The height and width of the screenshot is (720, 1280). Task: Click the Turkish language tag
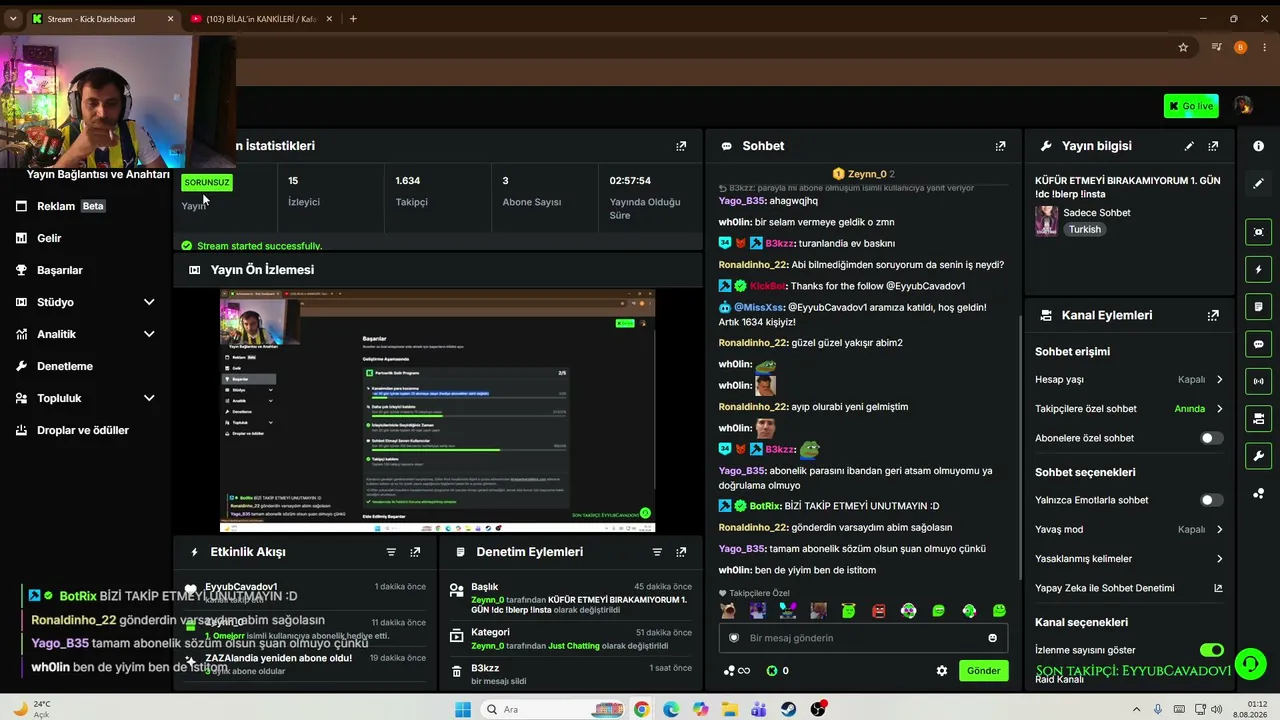pyautogui.click(x=1084, y=230)
